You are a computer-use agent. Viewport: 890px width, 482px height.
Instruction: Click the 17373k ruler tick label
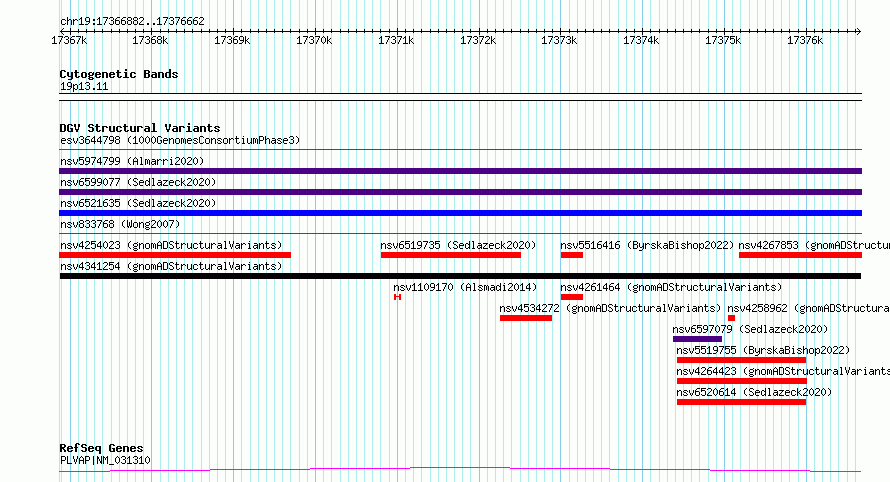tap(559, 40)
